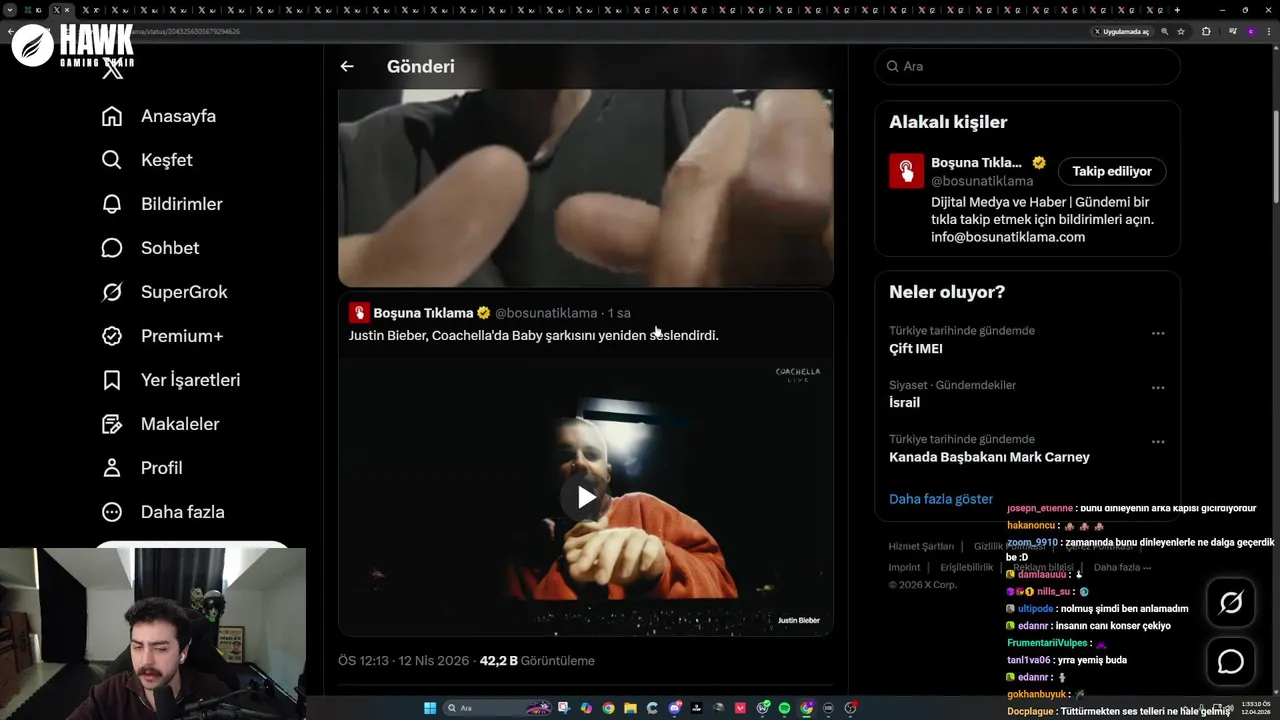Open Premium+ badge icon
The height and width of the screenshot is (720, 1280).
pyautogui.click(x=112, y=336)
